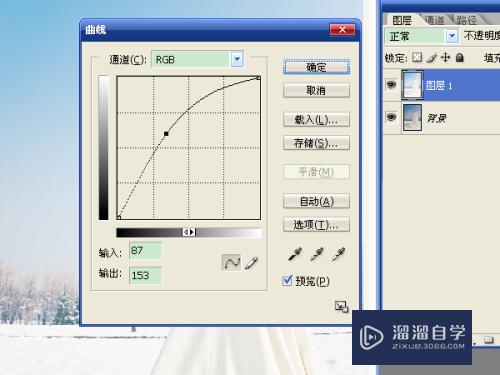This screenshot has height=375, width=500.
Task: Click the 确定 button
Action: pyautogui.click(x=316, y=67)
